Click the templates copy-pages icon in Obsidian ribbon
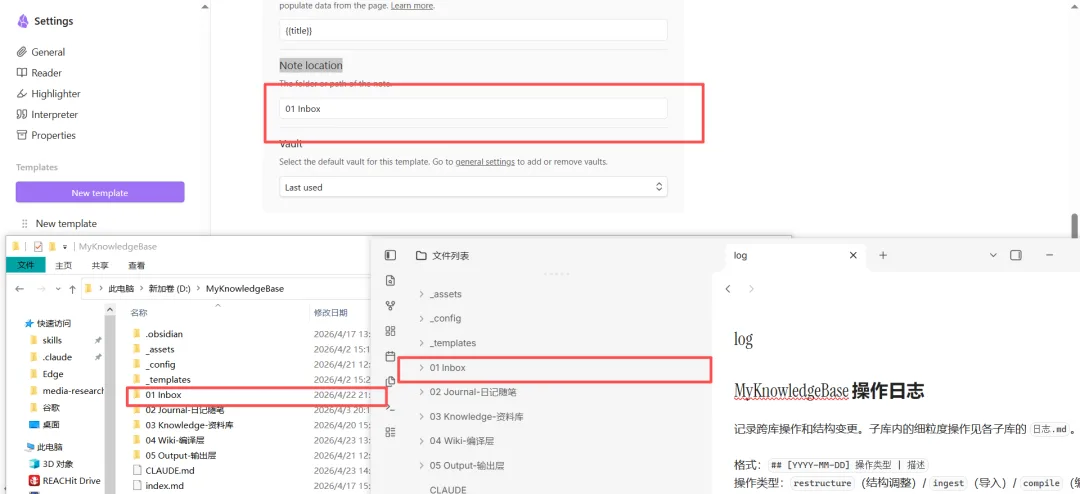1080x494 pixels. click(391, 381)
